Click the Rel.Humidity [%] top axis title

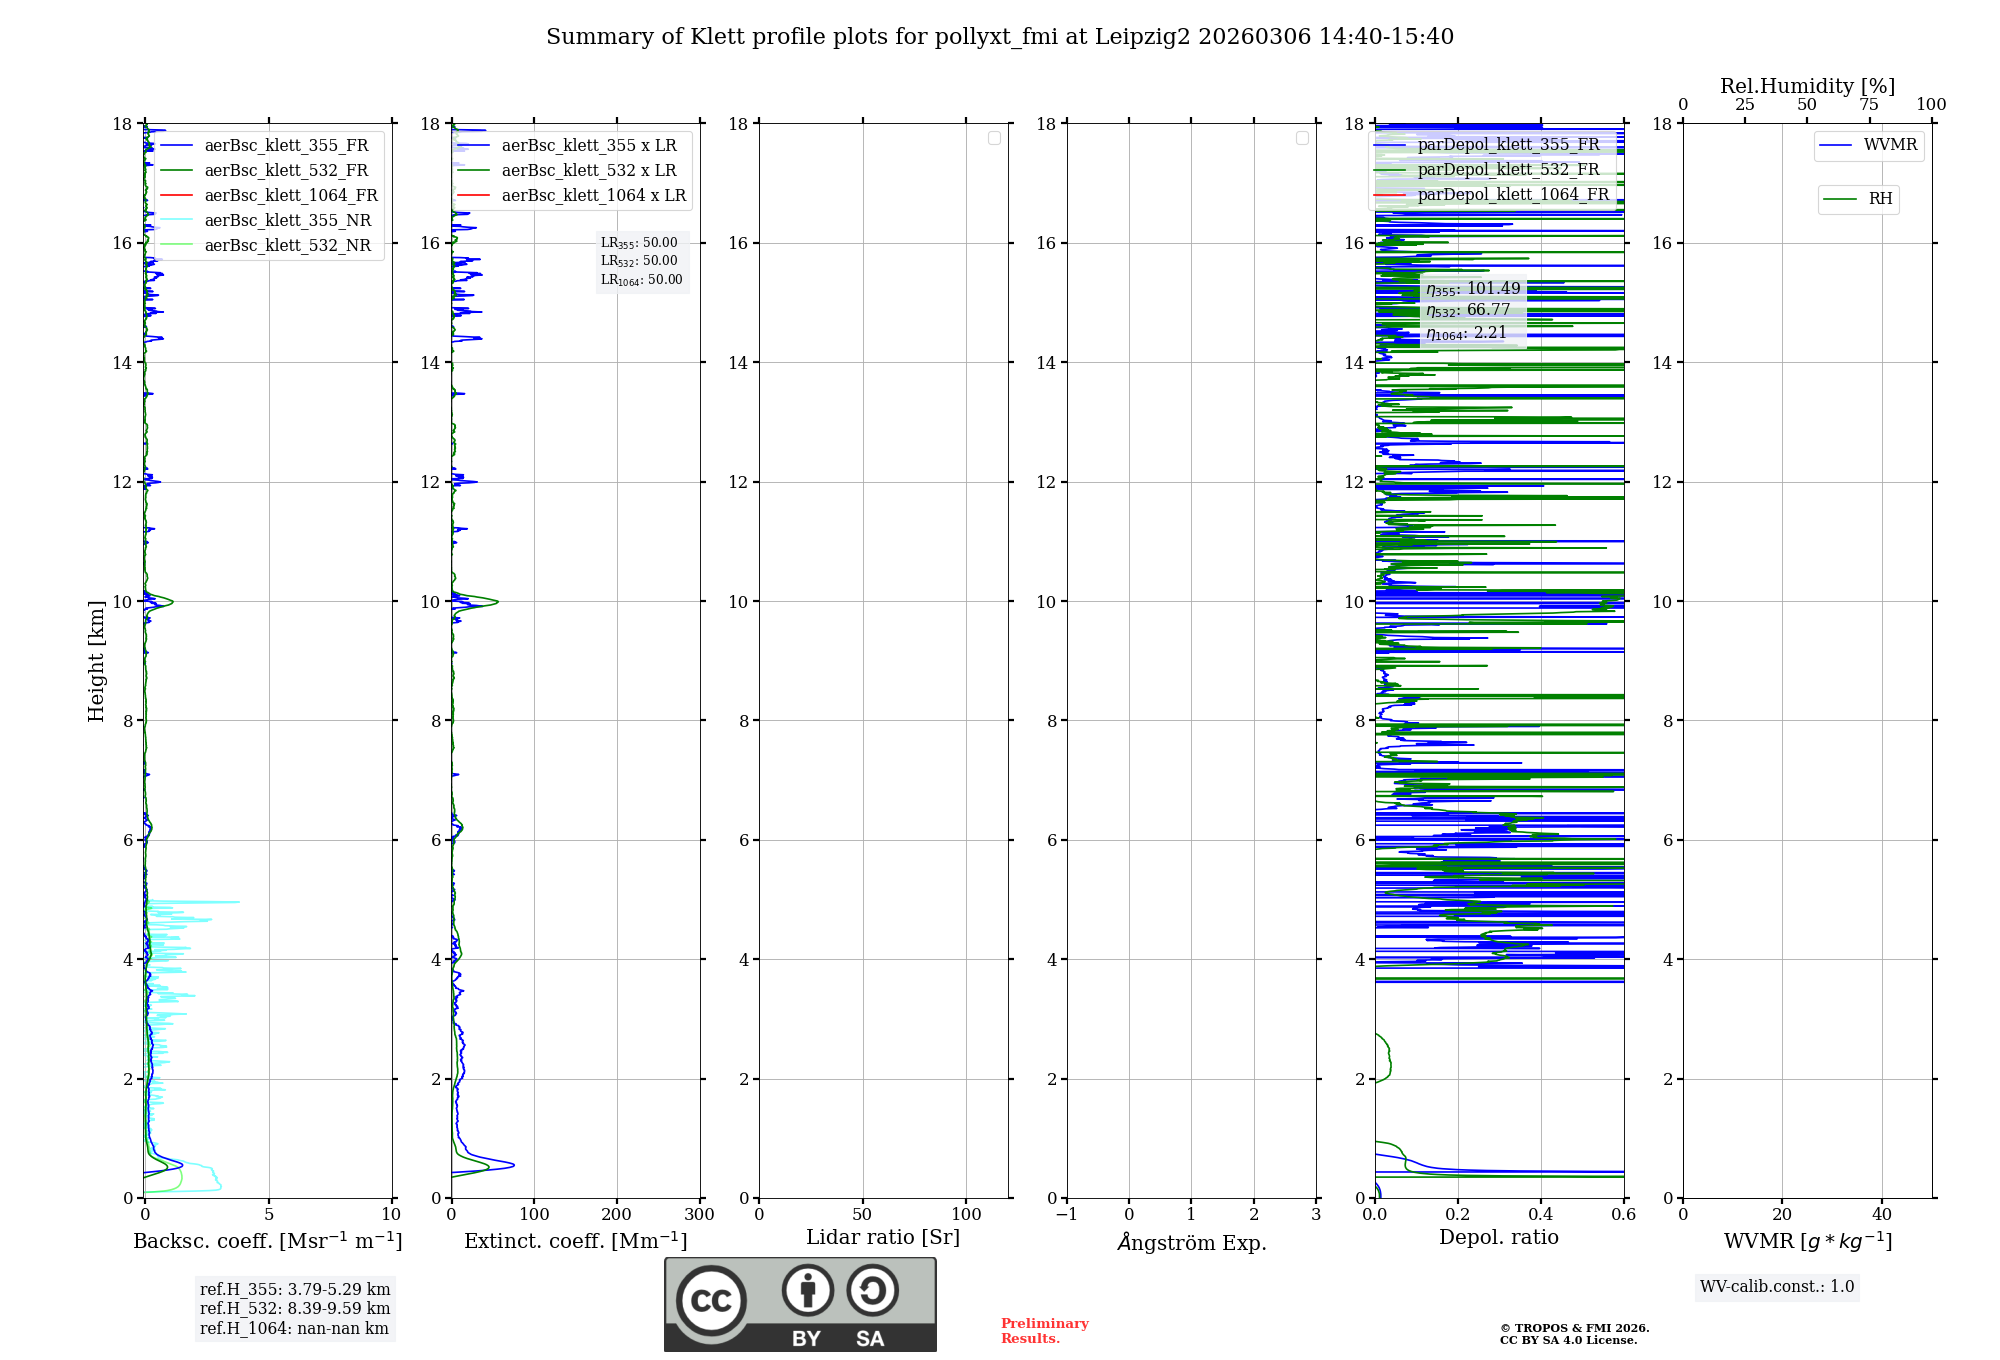(1806, 86)
